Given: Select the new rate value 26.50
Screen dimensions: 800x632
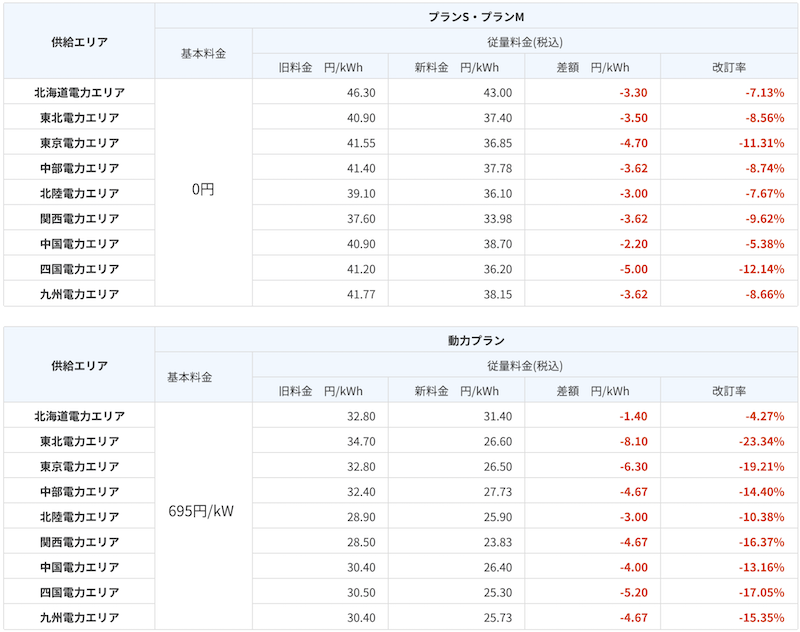Looking at the screenshot, I should click(x=498, y=467).
